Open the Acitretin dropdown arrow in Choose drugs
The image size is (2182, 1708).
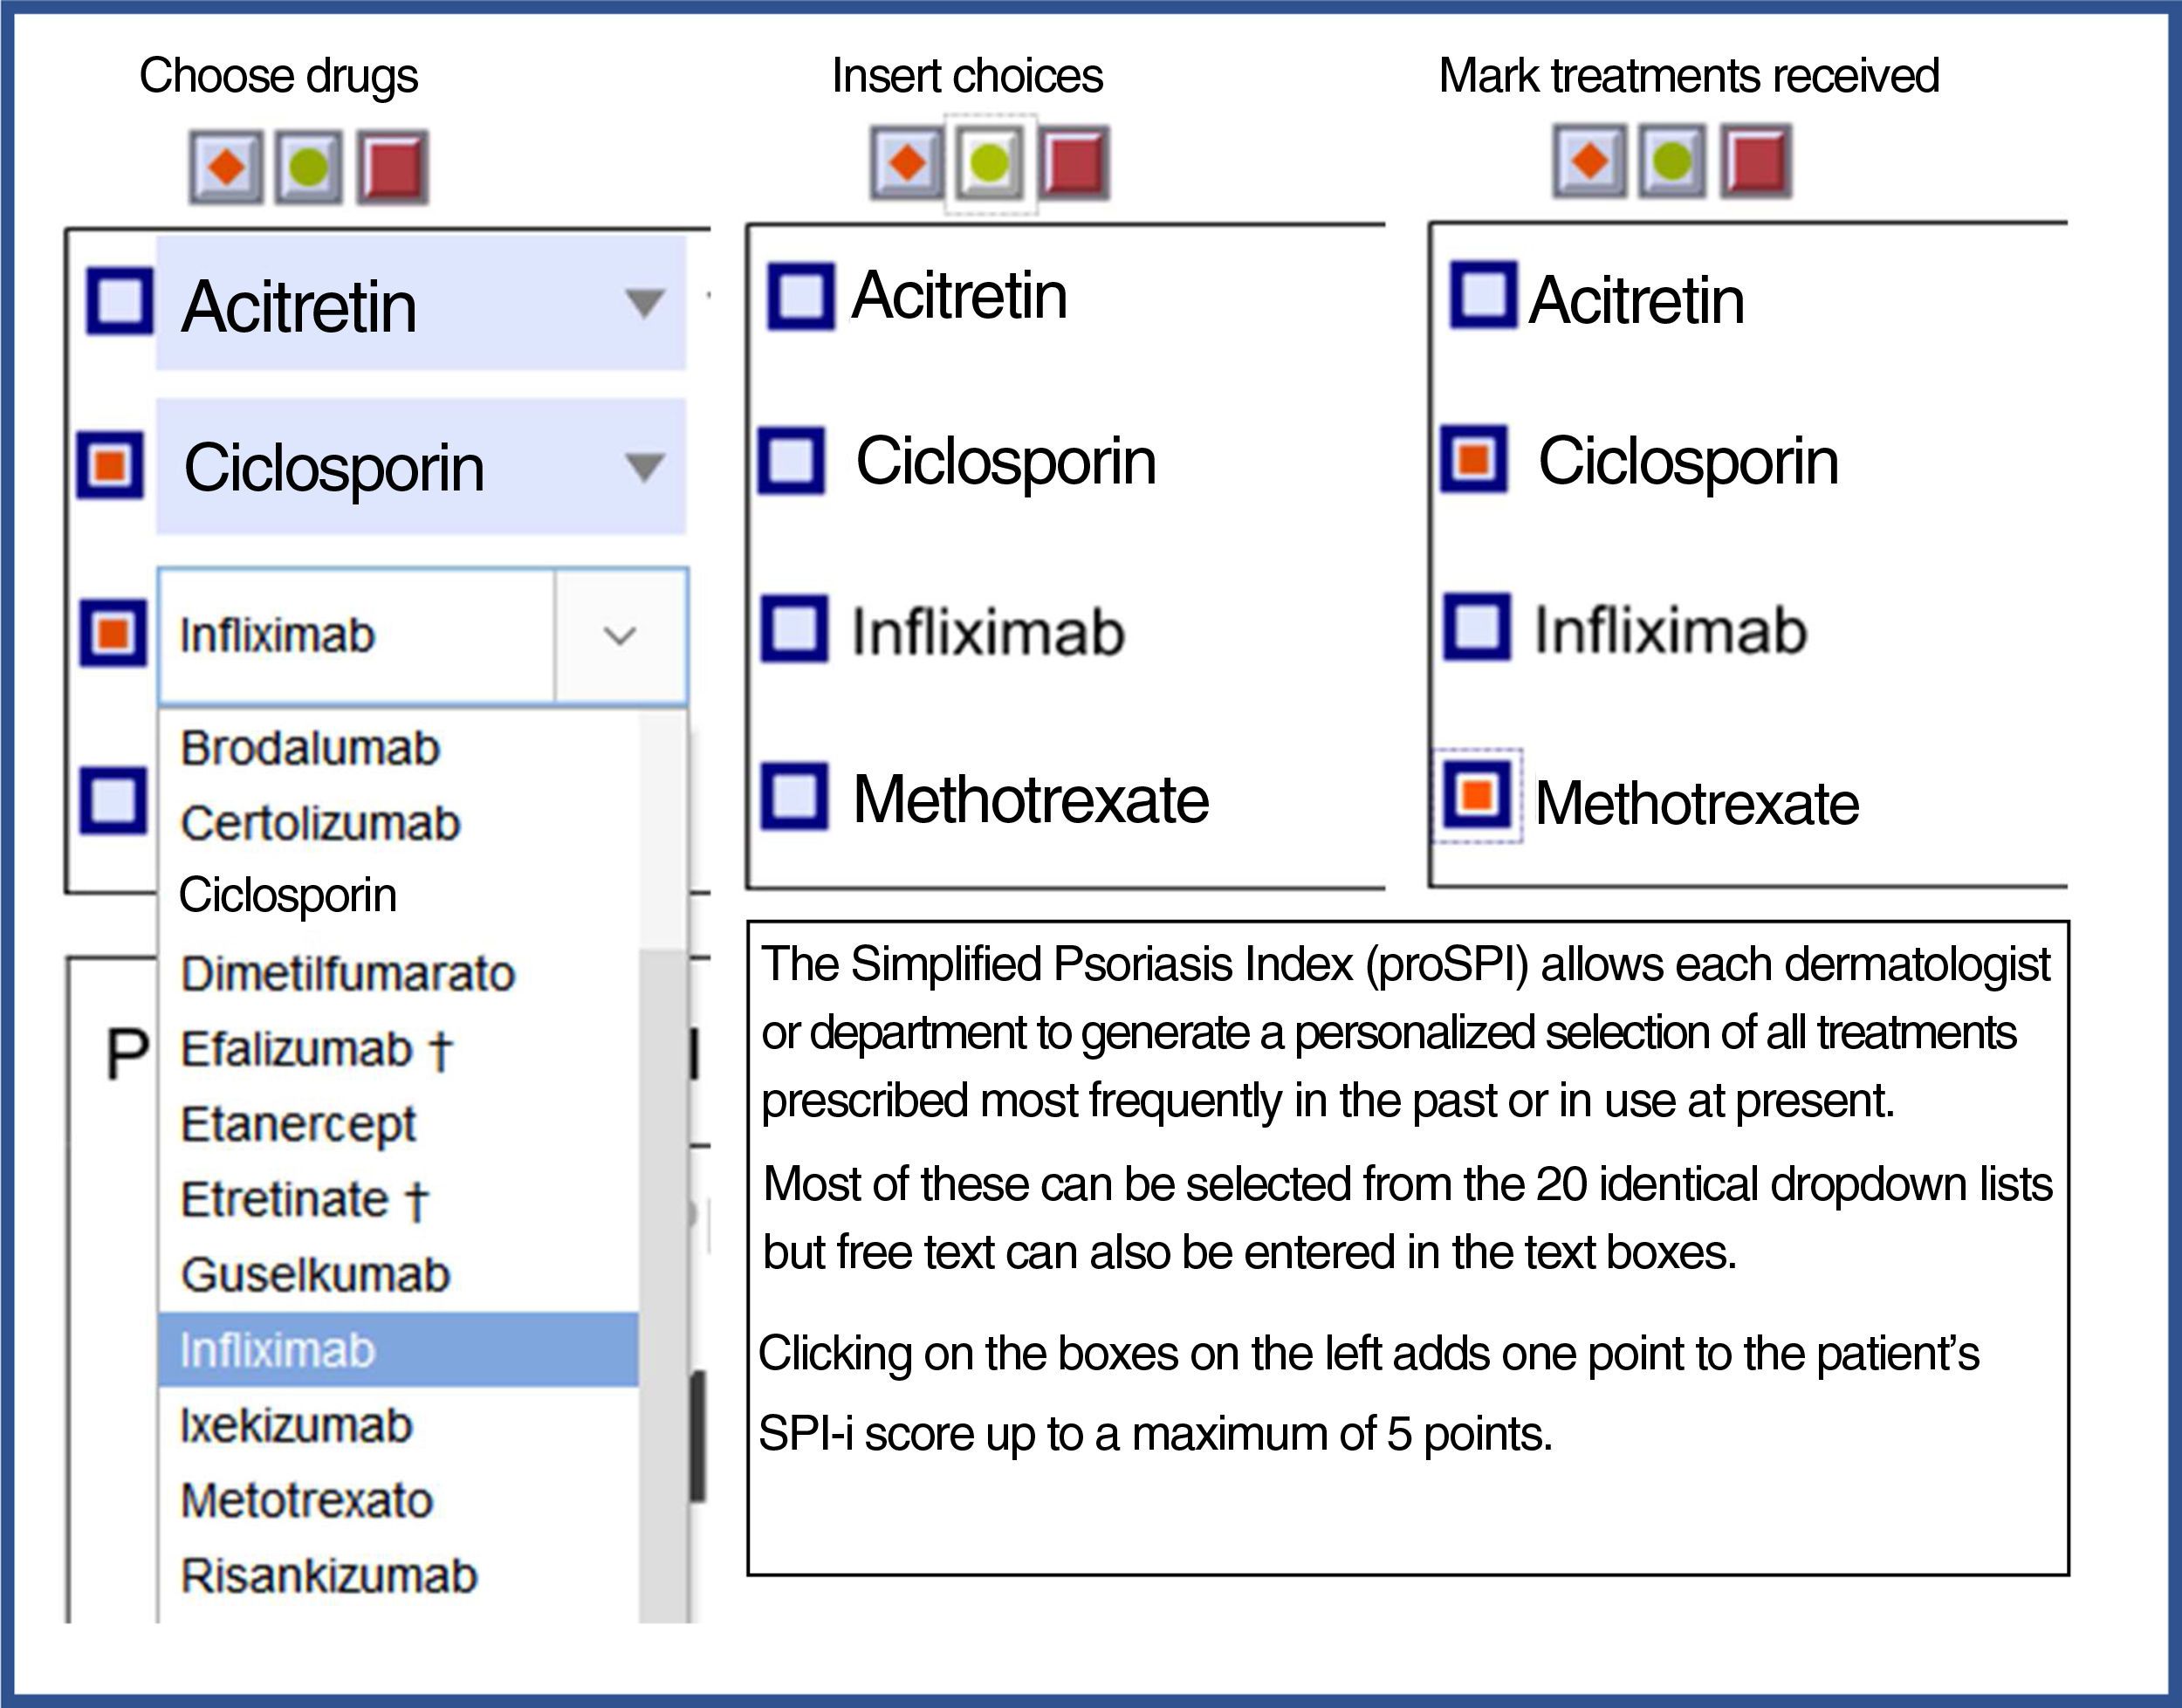tap(644, 302)
